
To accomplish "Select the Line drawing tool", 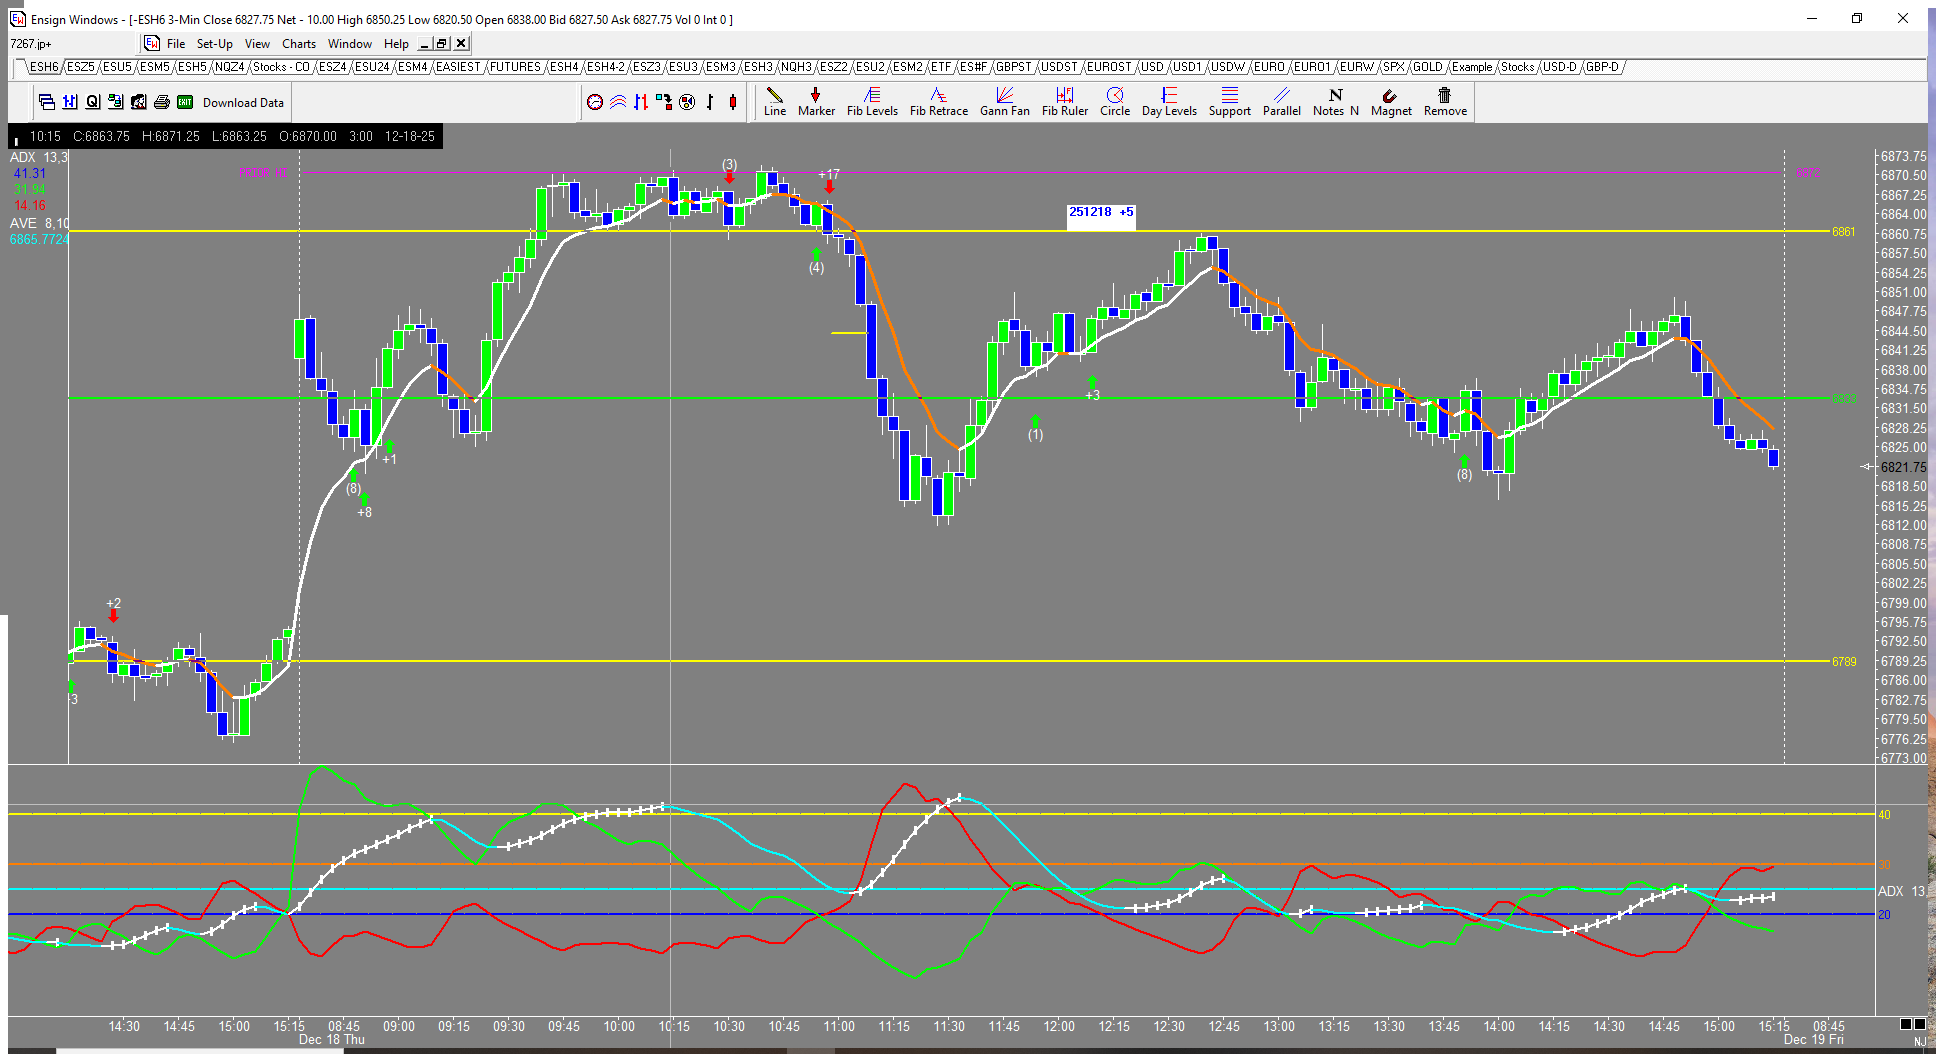I will (774, 101).
